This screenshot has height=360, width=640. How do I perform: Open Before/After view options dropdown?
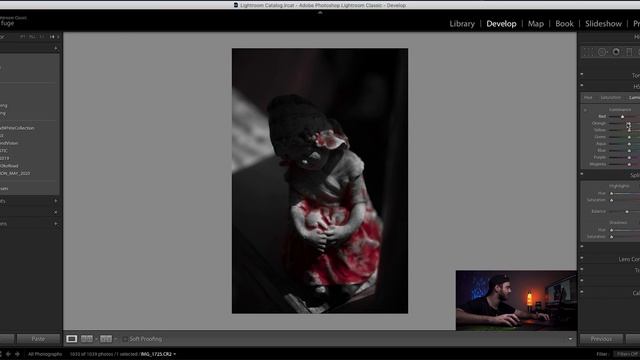pos(116,339)
